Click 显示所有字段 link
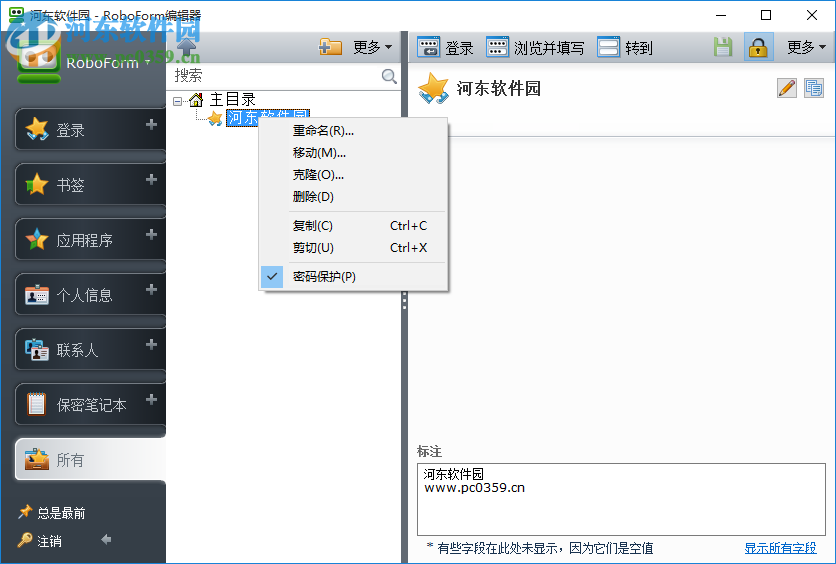The height and width of the screenshot is (564, 836). pos(780,548)
